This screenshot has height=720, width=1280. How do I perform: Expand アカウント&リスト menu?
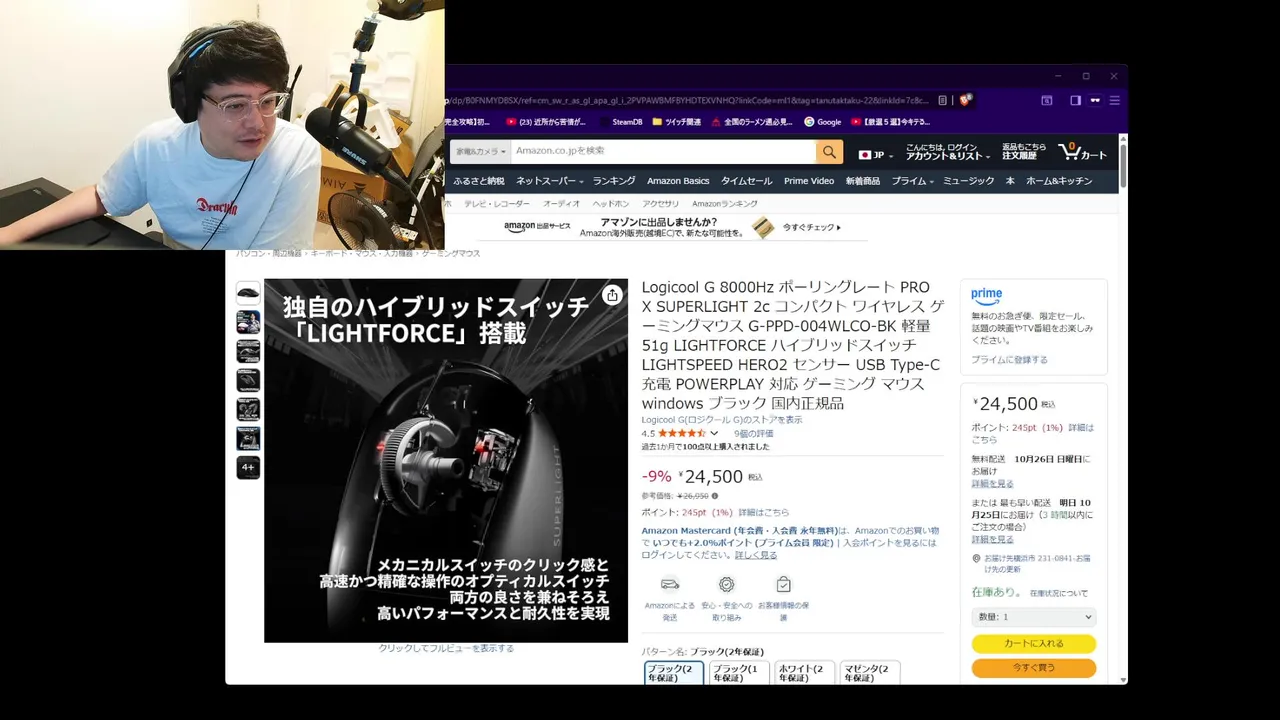(x=947, y=152)
